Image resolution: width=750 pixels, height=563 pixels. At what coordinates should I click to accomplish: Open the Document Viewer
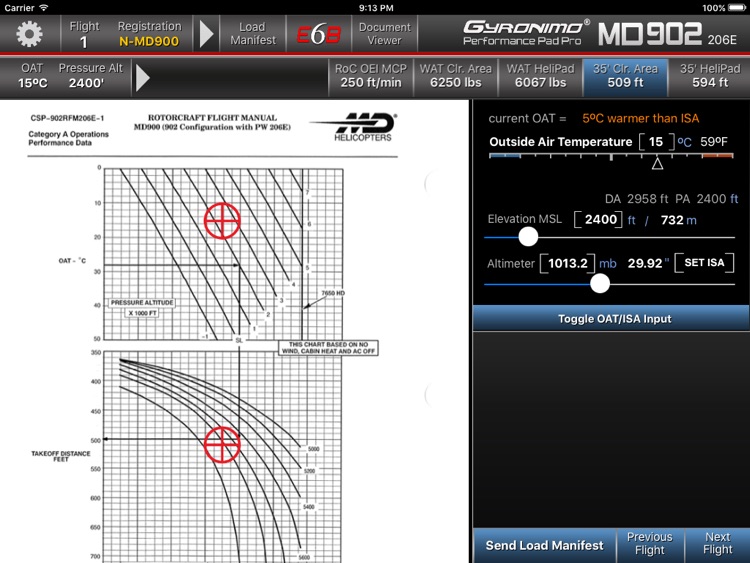(385, 33)
